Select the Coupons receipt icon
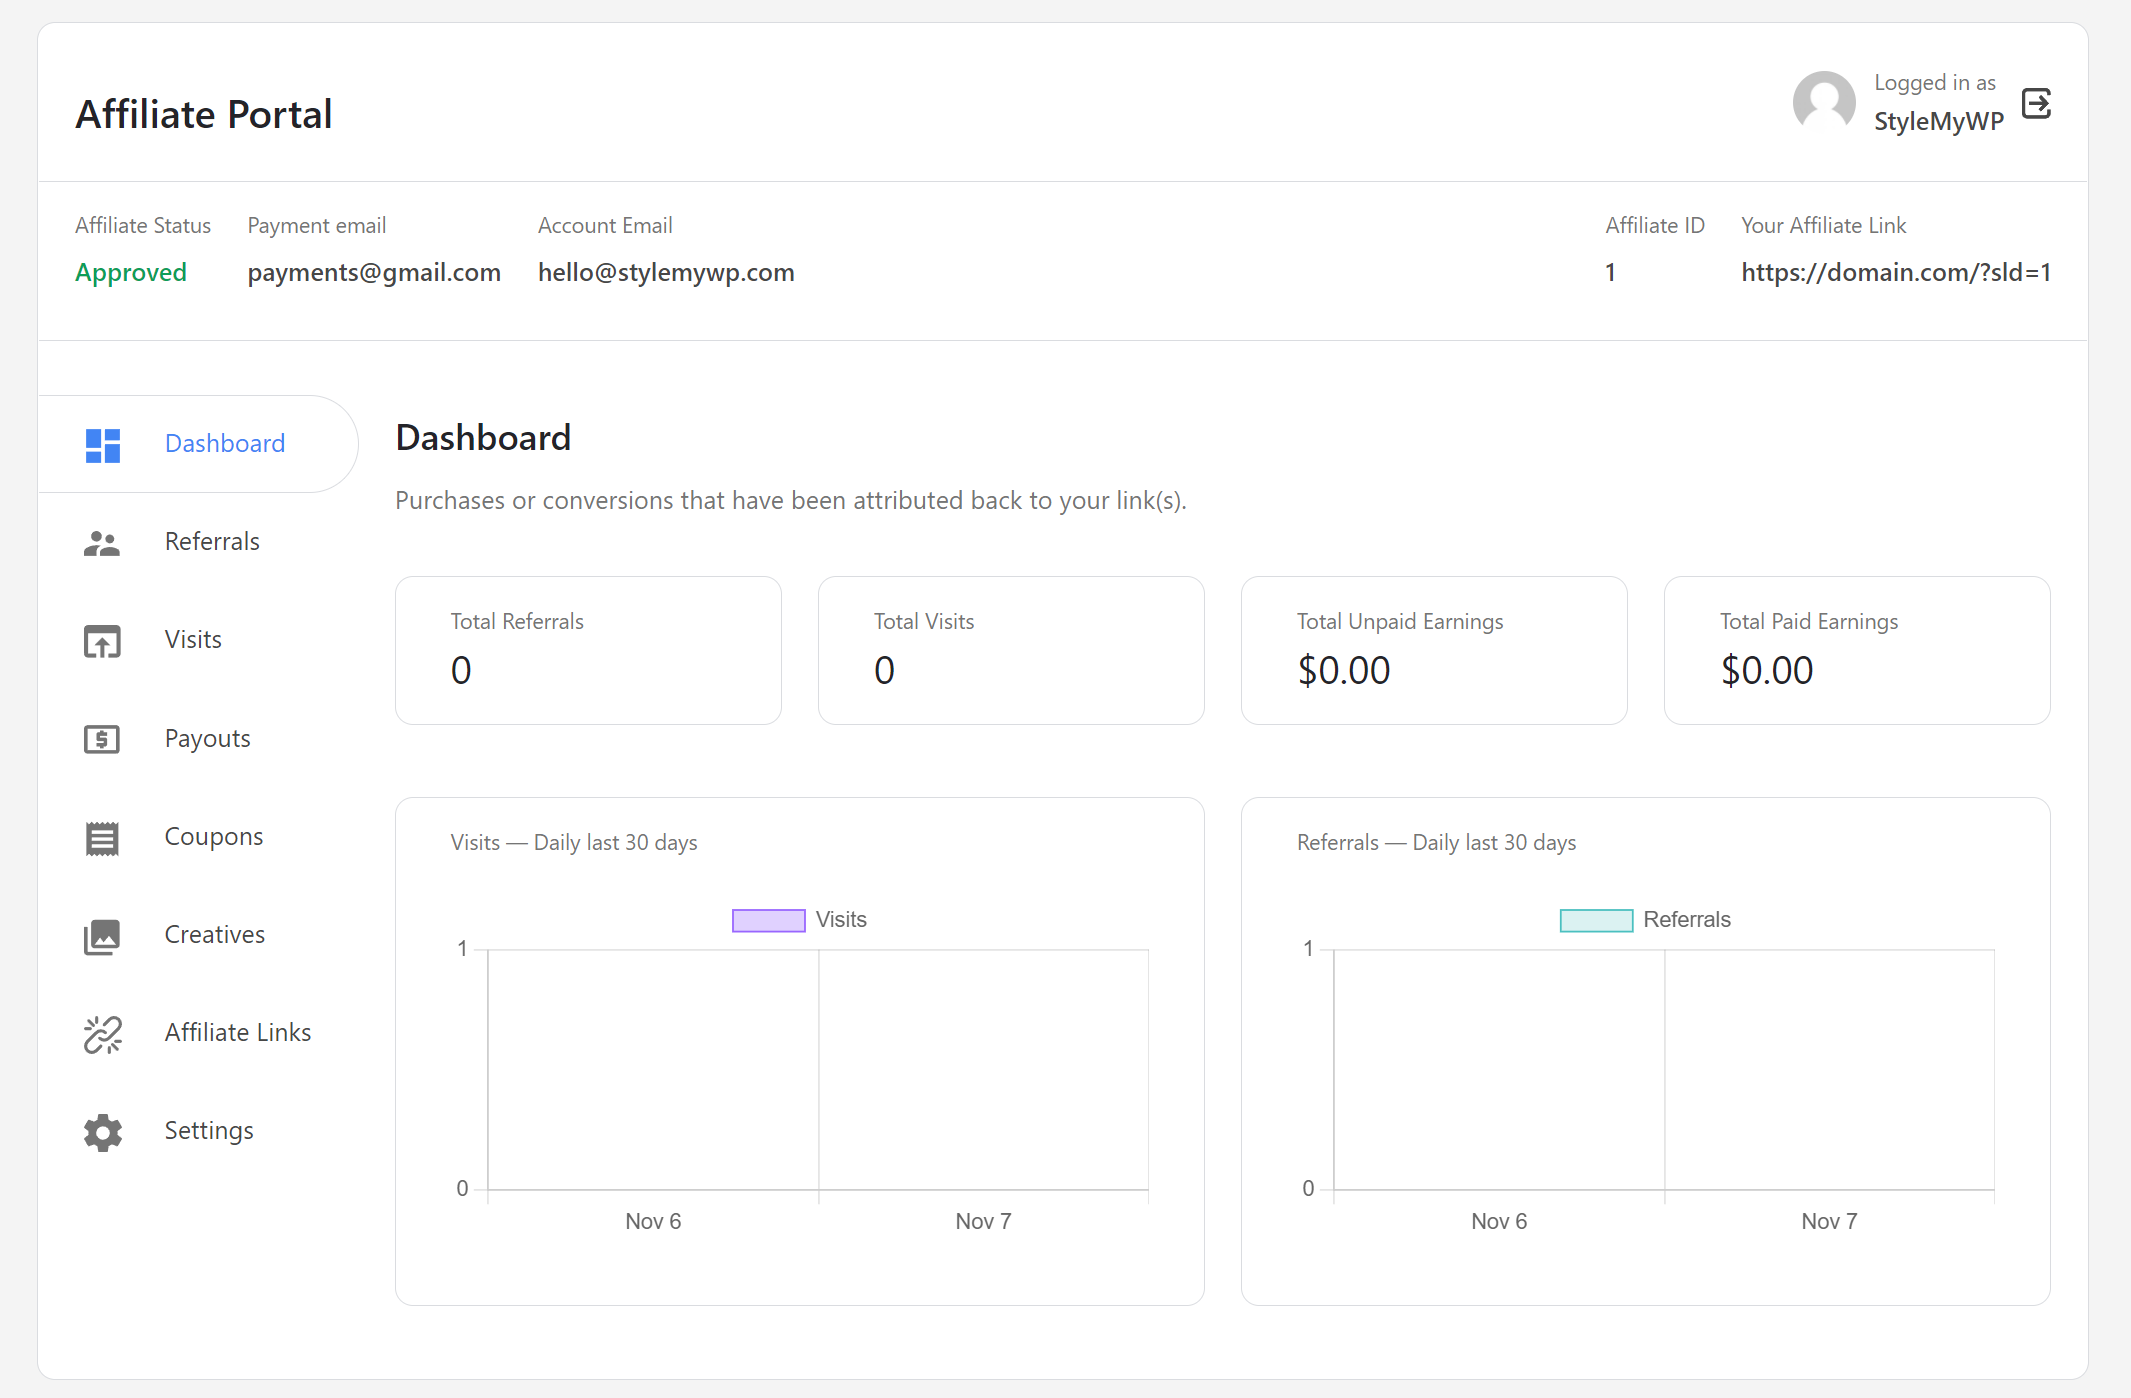2131x1398 pixels. coord(101,838)
